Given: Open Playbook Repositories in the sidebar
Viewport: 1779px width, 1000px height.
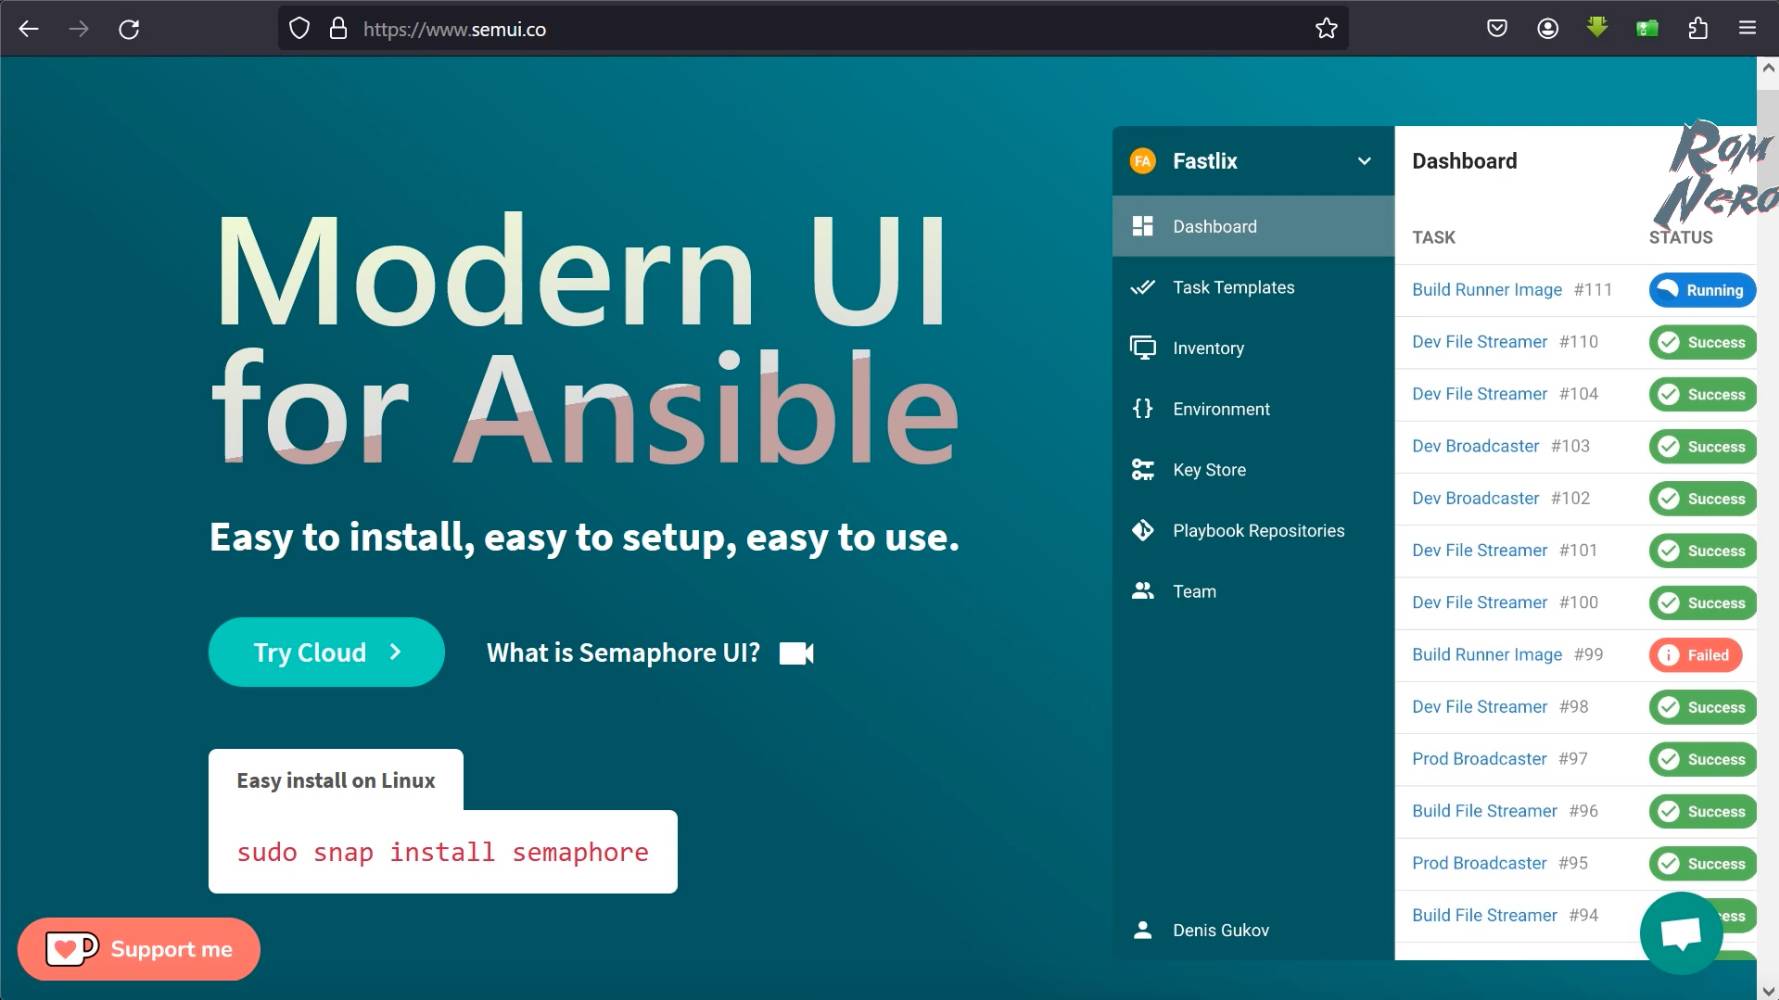Looking at the screenshot, I should [1253, 531].
